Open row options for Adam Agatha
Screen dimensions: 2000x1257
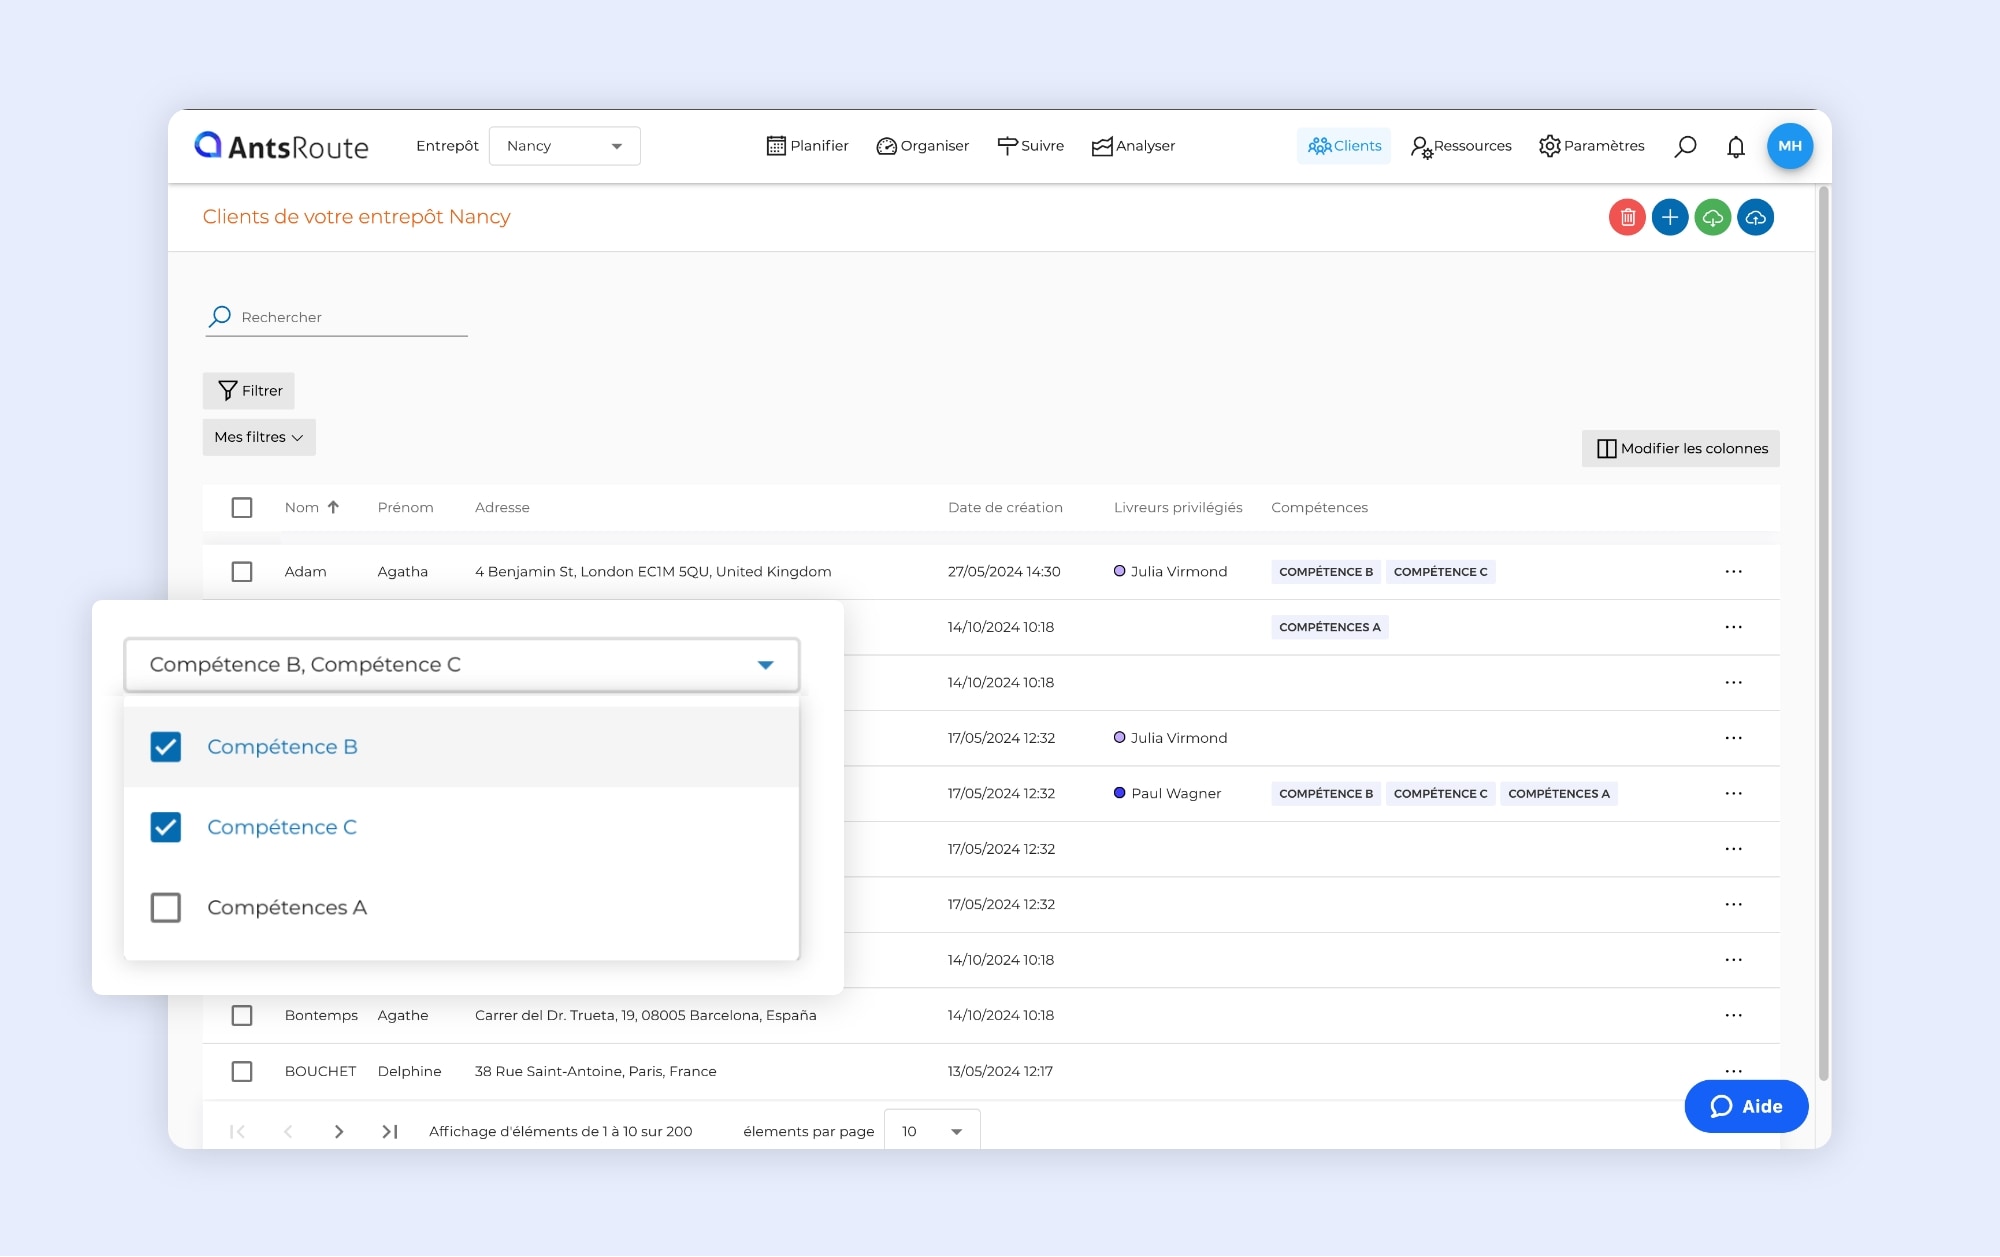(x=1733, y=572)
